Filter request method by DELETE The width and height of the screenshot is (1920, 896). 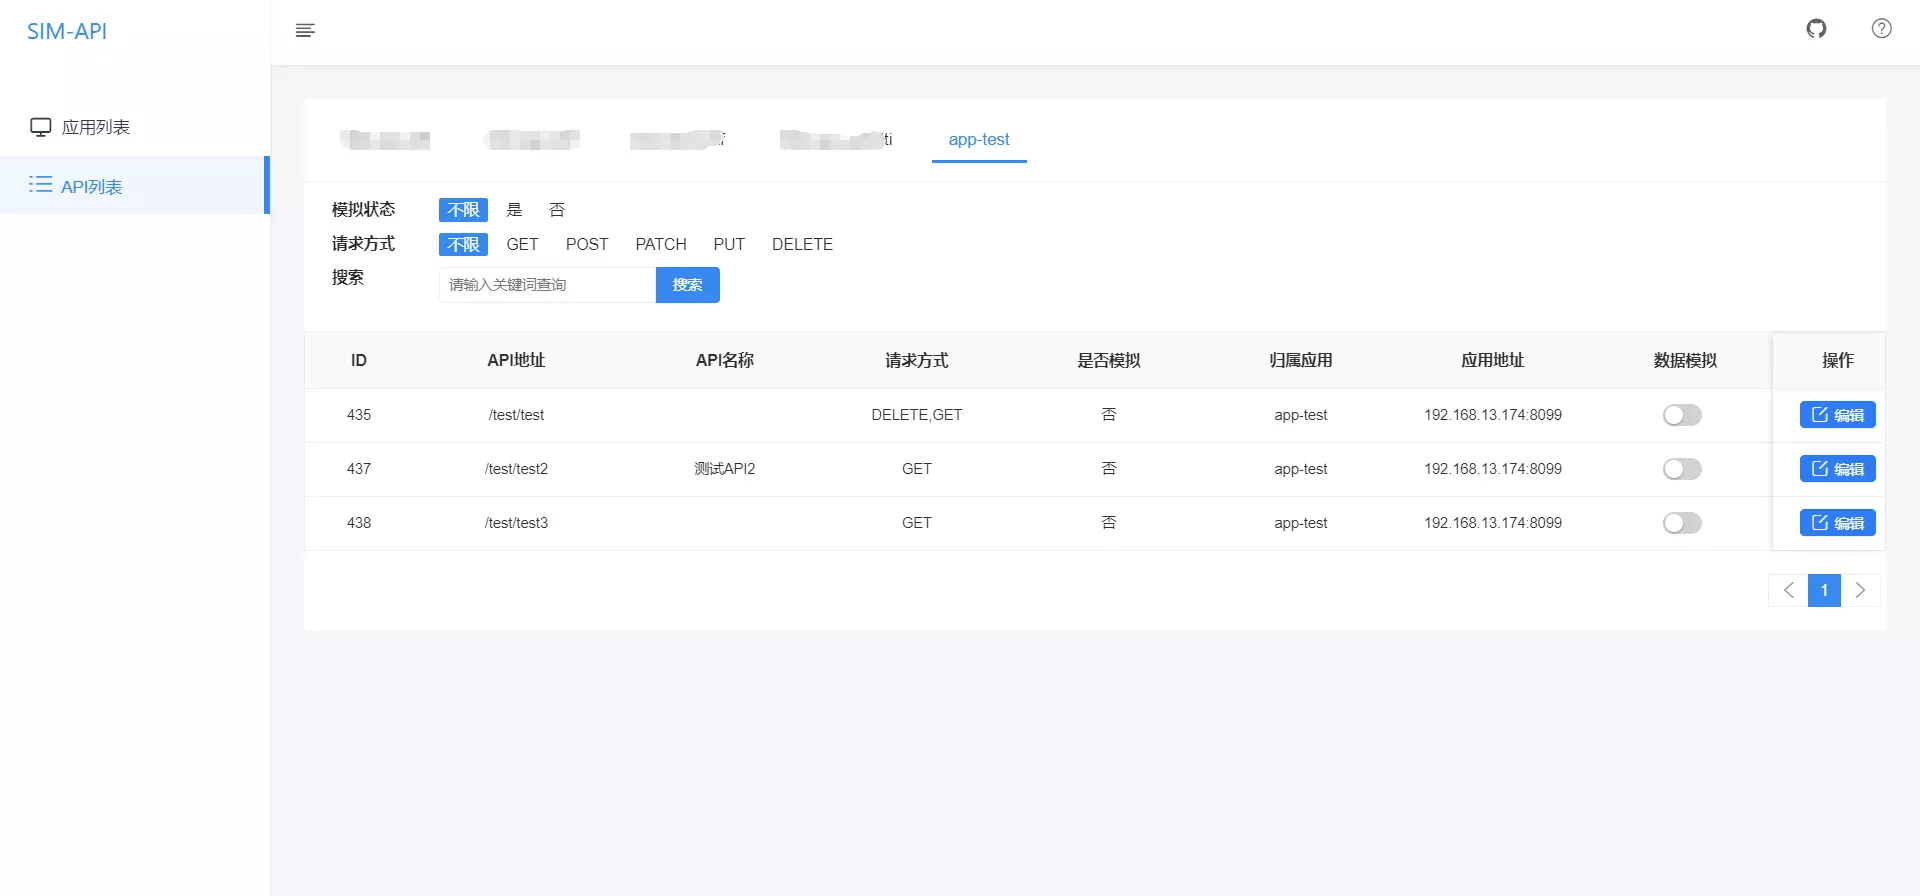point(802,244)
